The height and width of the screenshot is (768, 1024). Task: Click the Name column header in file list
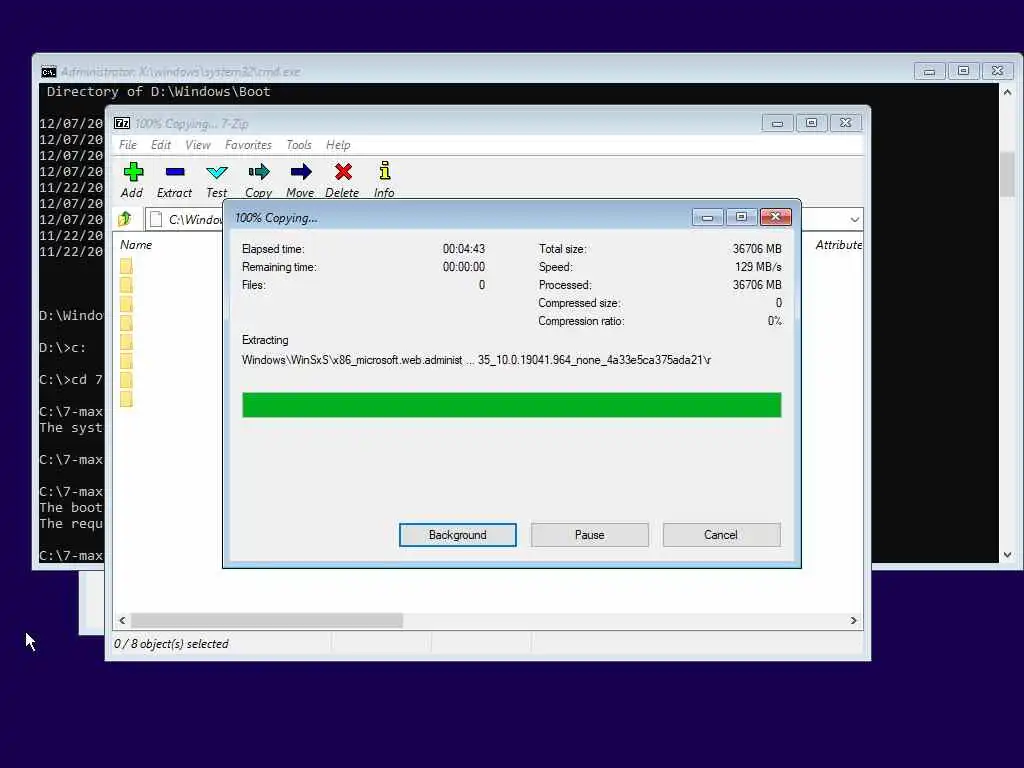coord(136,245)
